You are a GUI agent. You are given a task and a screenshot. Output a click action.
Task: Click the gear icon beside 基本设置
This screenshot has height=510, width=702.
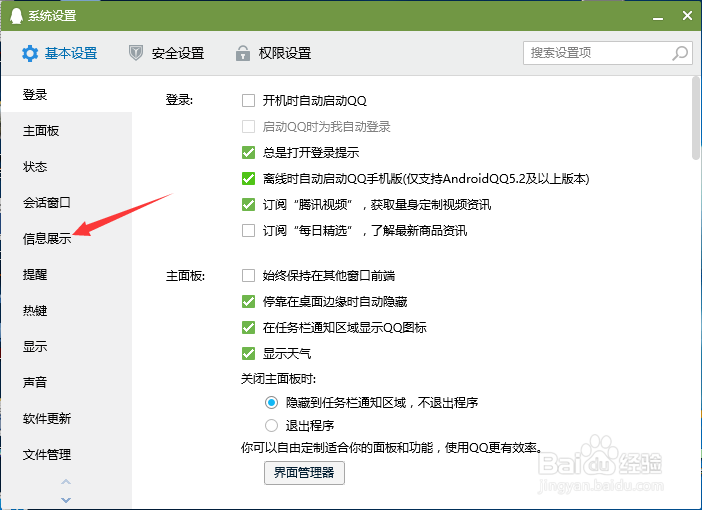[30, 53]
